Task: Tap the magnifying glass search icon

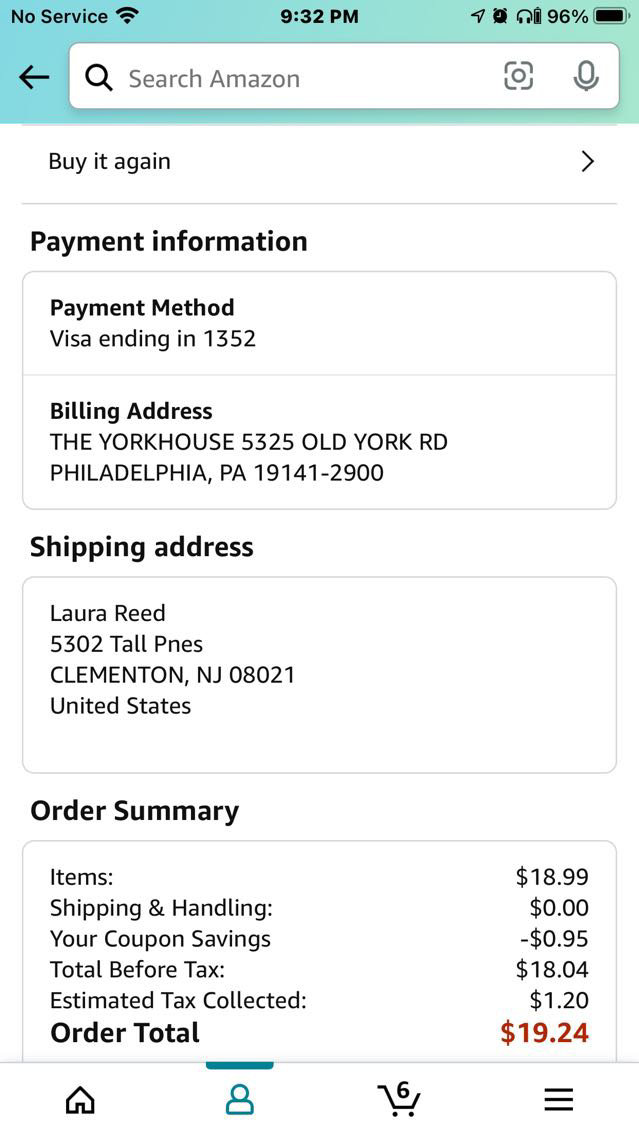Action: tap(99, 78)
